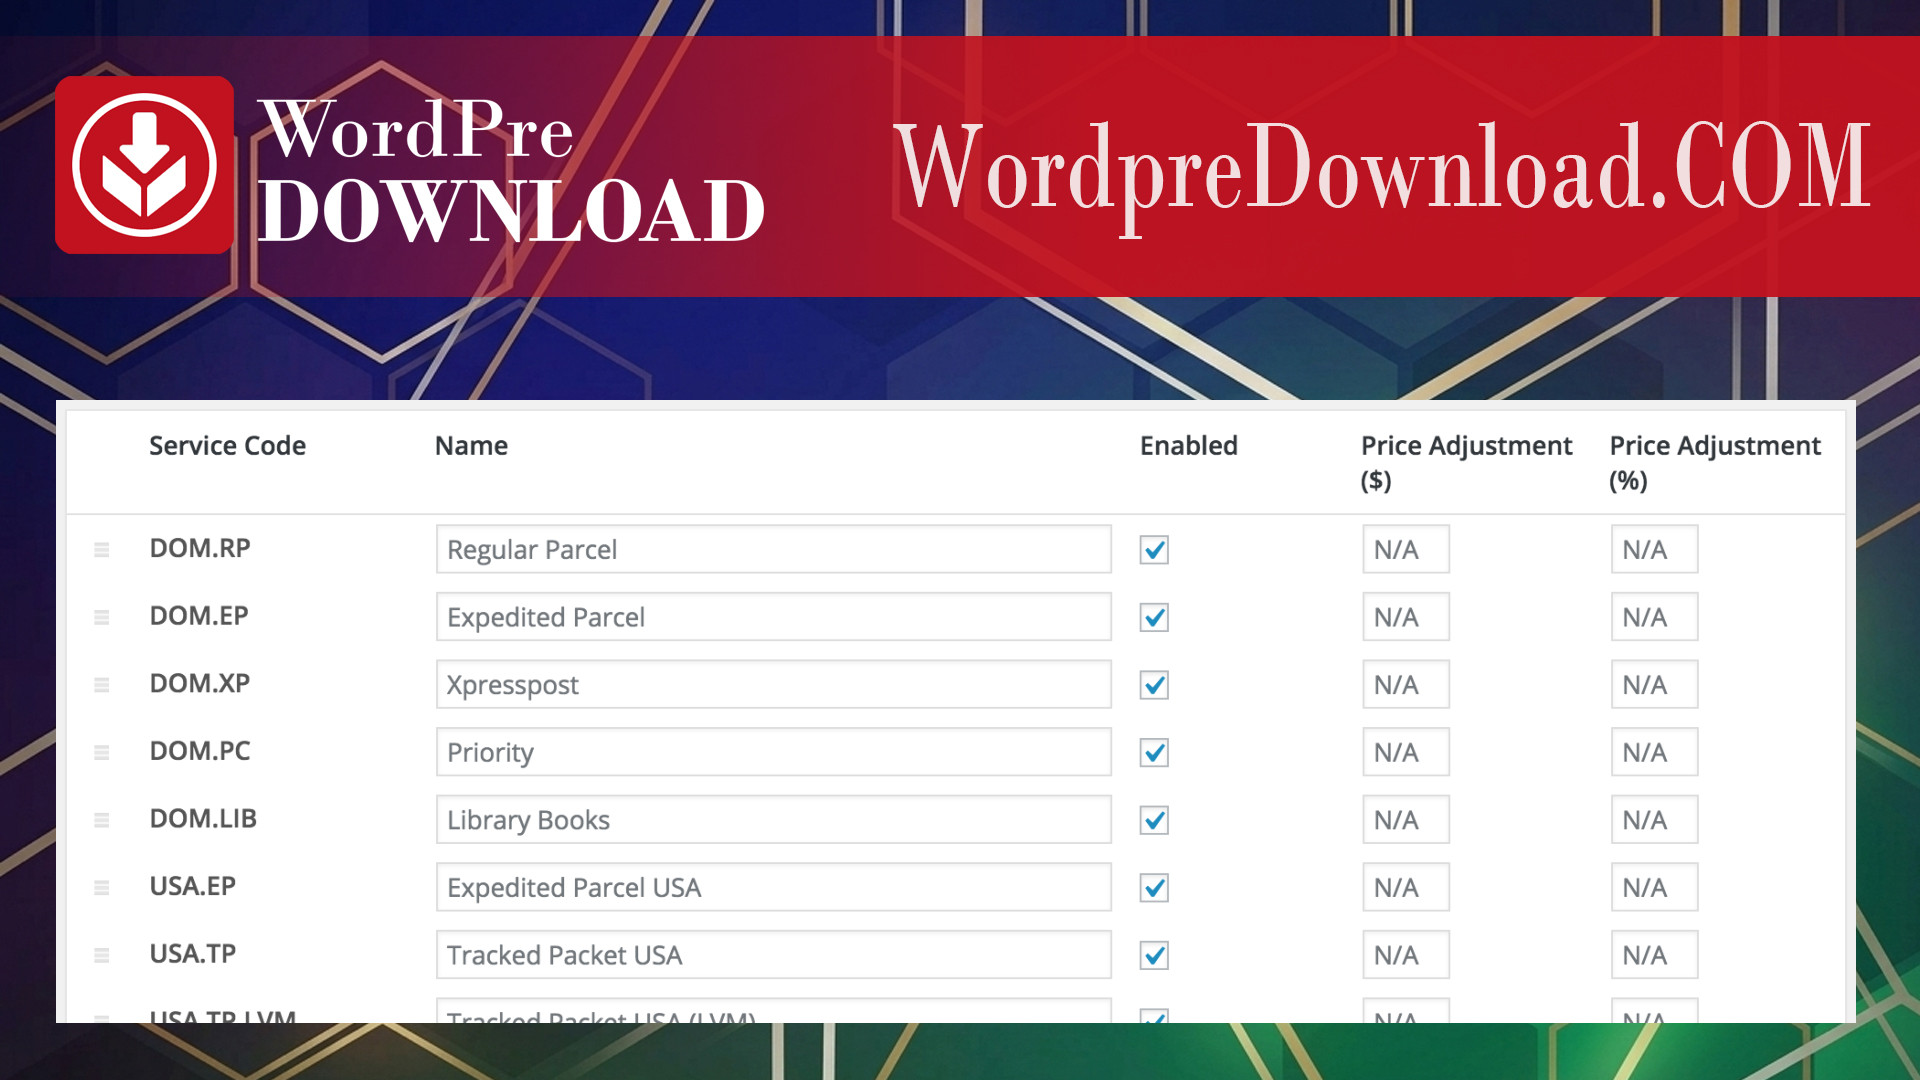Set percent price adjustment for USA.EP
The height and width of the screenshot is (1080, 1920).
coord(1654,887)
